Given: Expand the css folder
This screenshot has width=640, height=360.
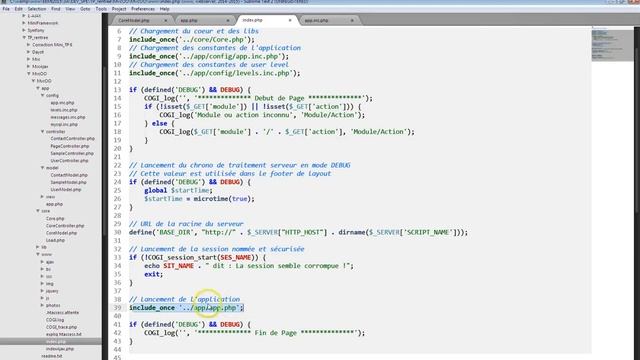Looking at the screenshot, I should click(x=42, y=276).
